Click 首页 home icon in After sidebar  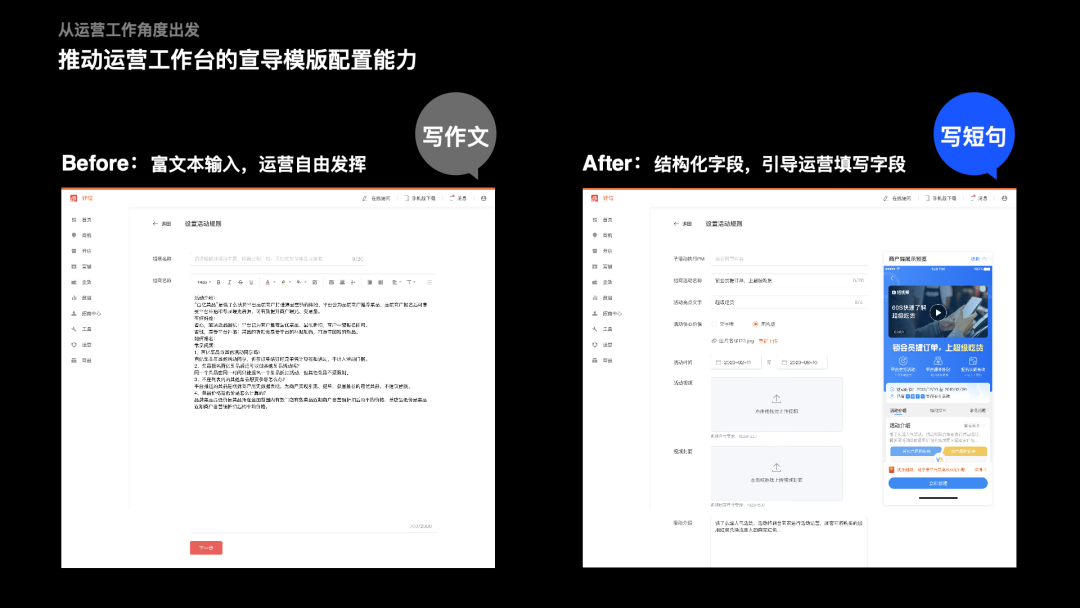594,220
